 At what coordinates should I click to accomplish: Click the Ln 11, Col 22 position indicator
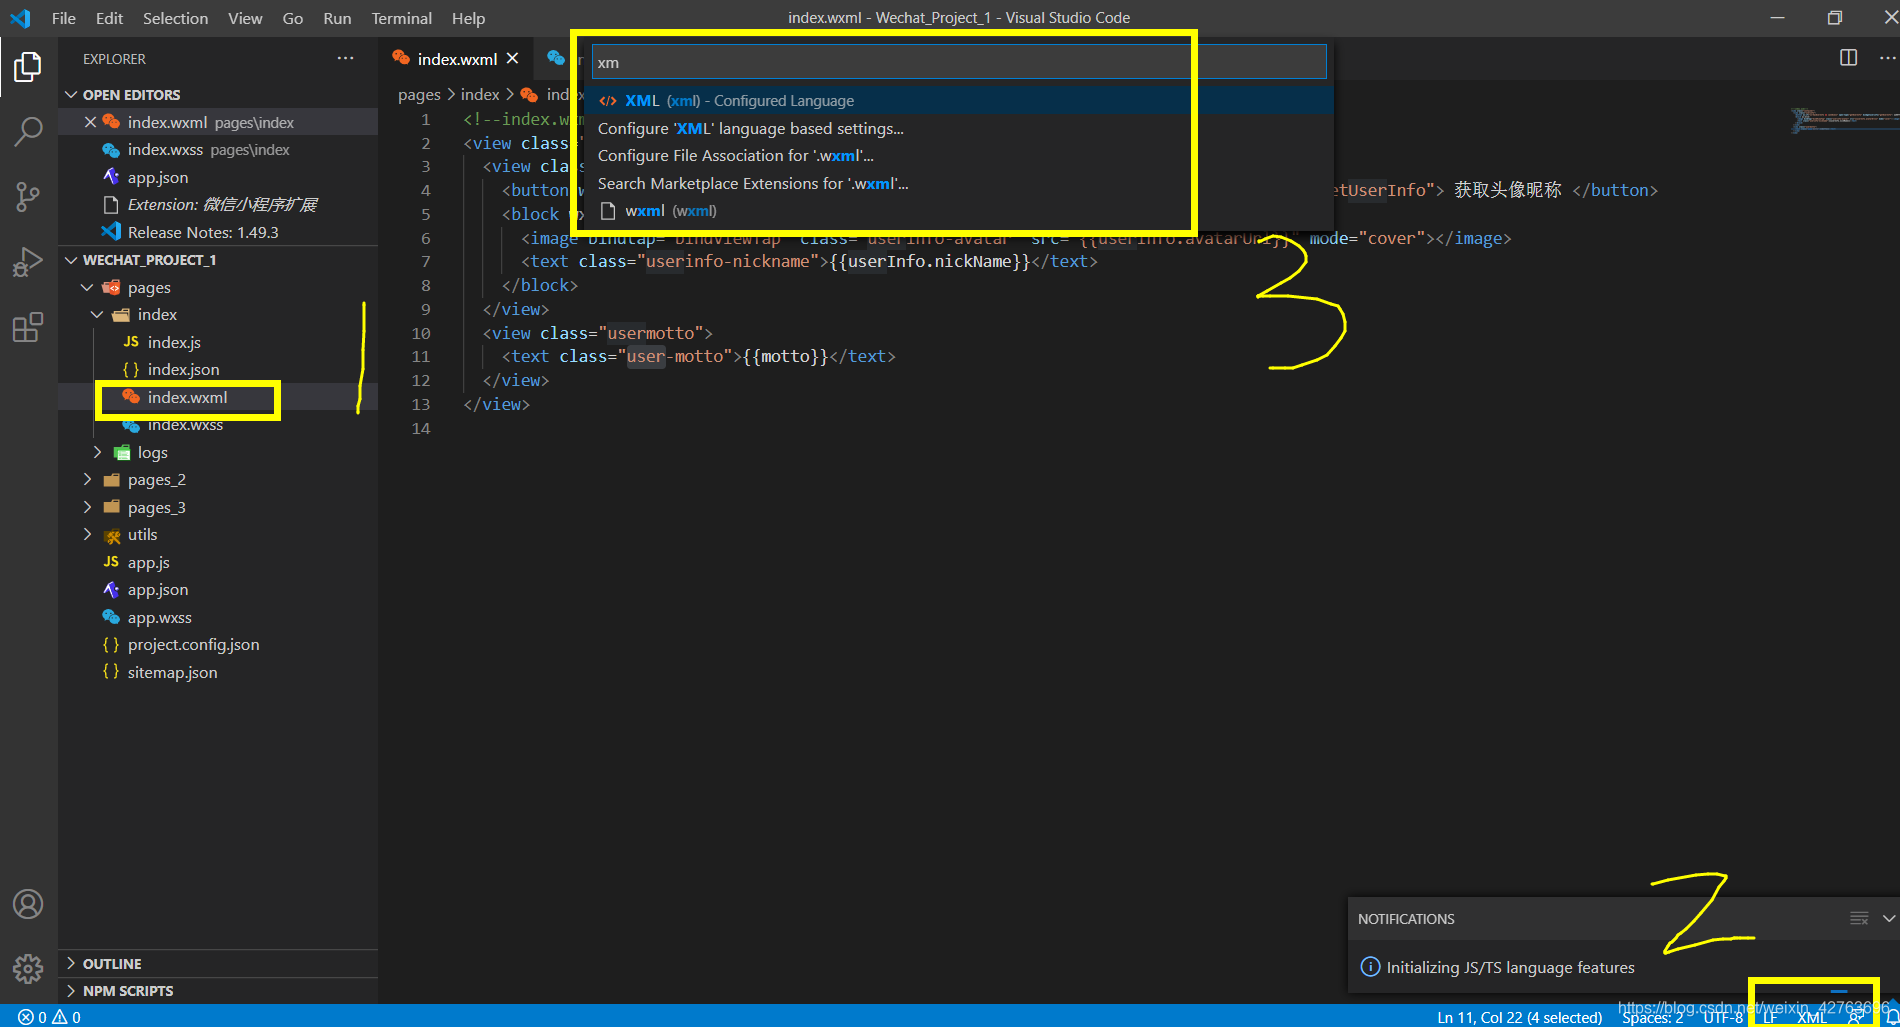pos(1519,1017)
